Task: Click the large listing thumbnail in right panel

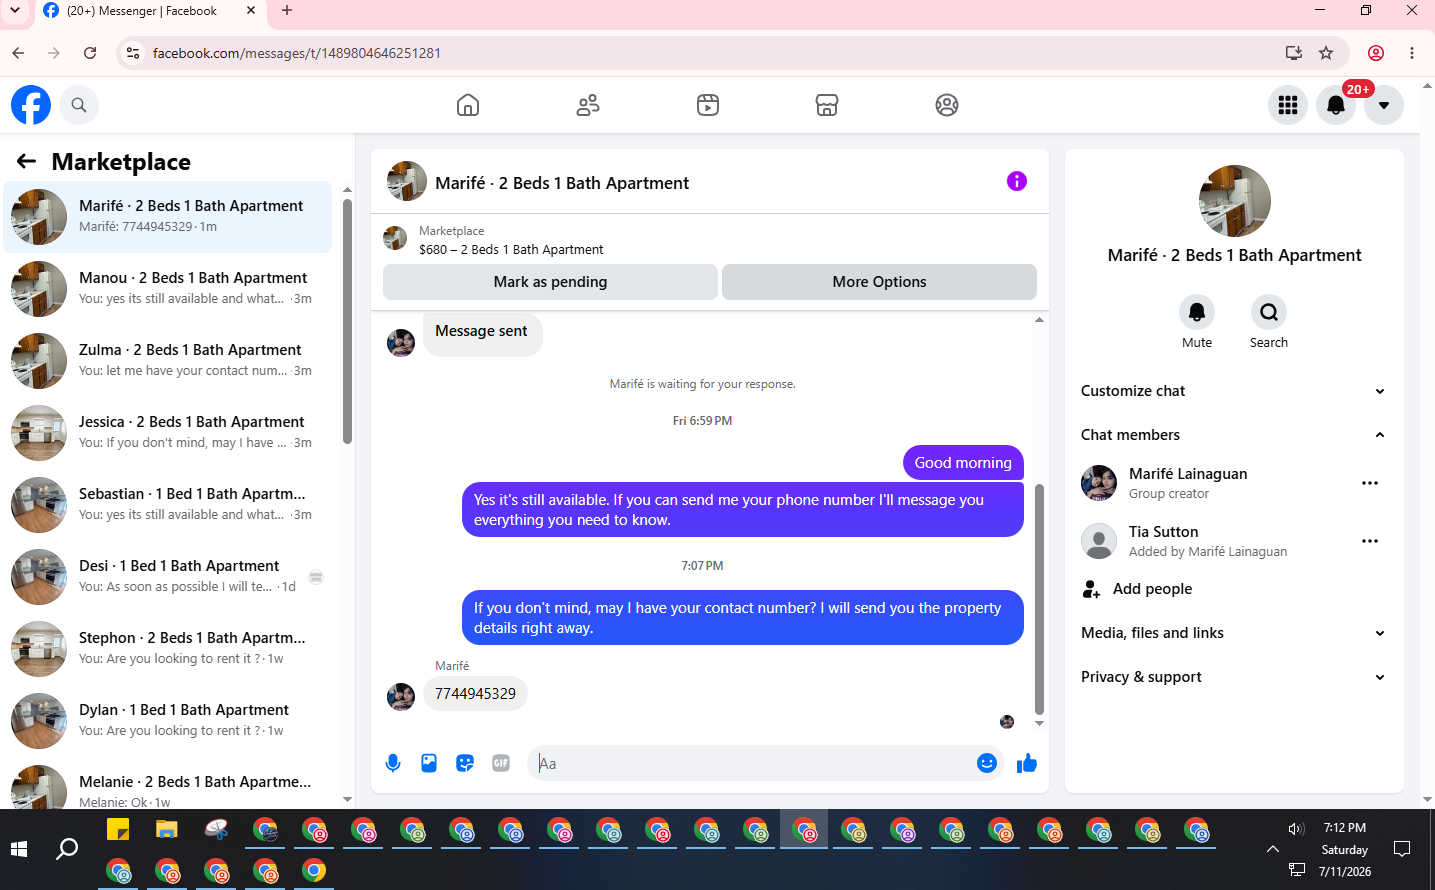Action: pyautogui.click(x=1235, y=201)
